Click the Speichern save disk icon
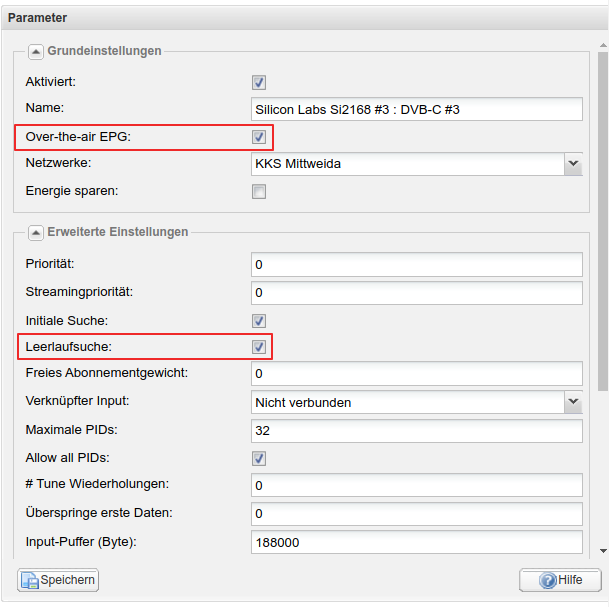Image resolution: width=609 pixels, height=607 pixels. (30, 581)
